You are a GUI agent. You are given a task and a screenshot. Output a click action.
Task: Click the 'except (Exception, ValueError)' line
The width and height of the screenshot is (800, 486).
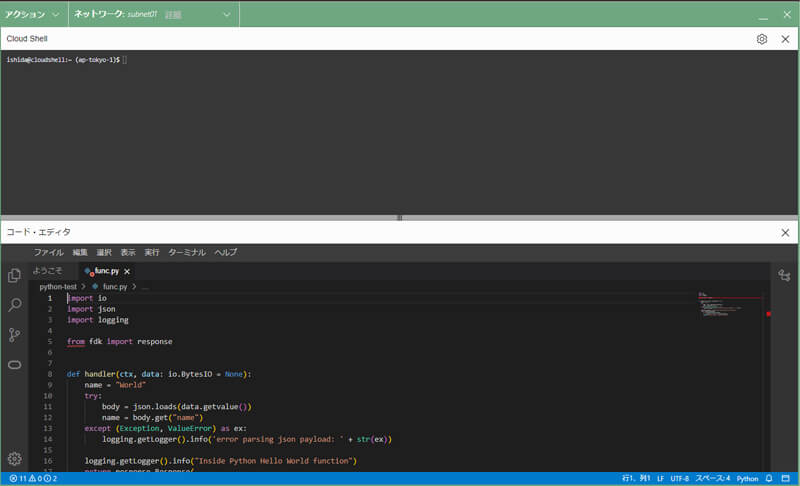point(165,428)
